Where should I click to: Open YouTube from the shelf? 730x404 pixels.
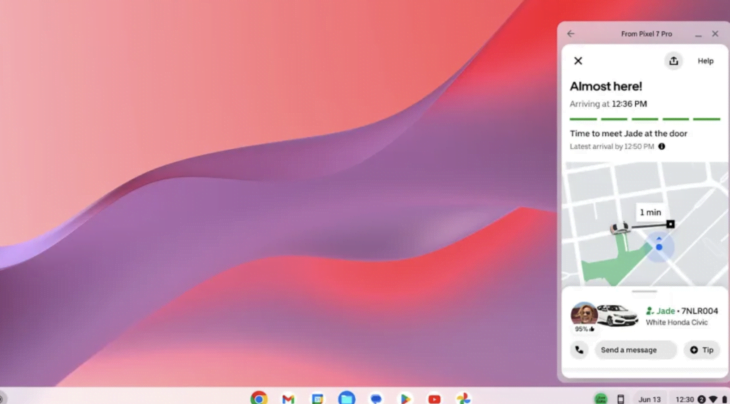click(434, 399)
